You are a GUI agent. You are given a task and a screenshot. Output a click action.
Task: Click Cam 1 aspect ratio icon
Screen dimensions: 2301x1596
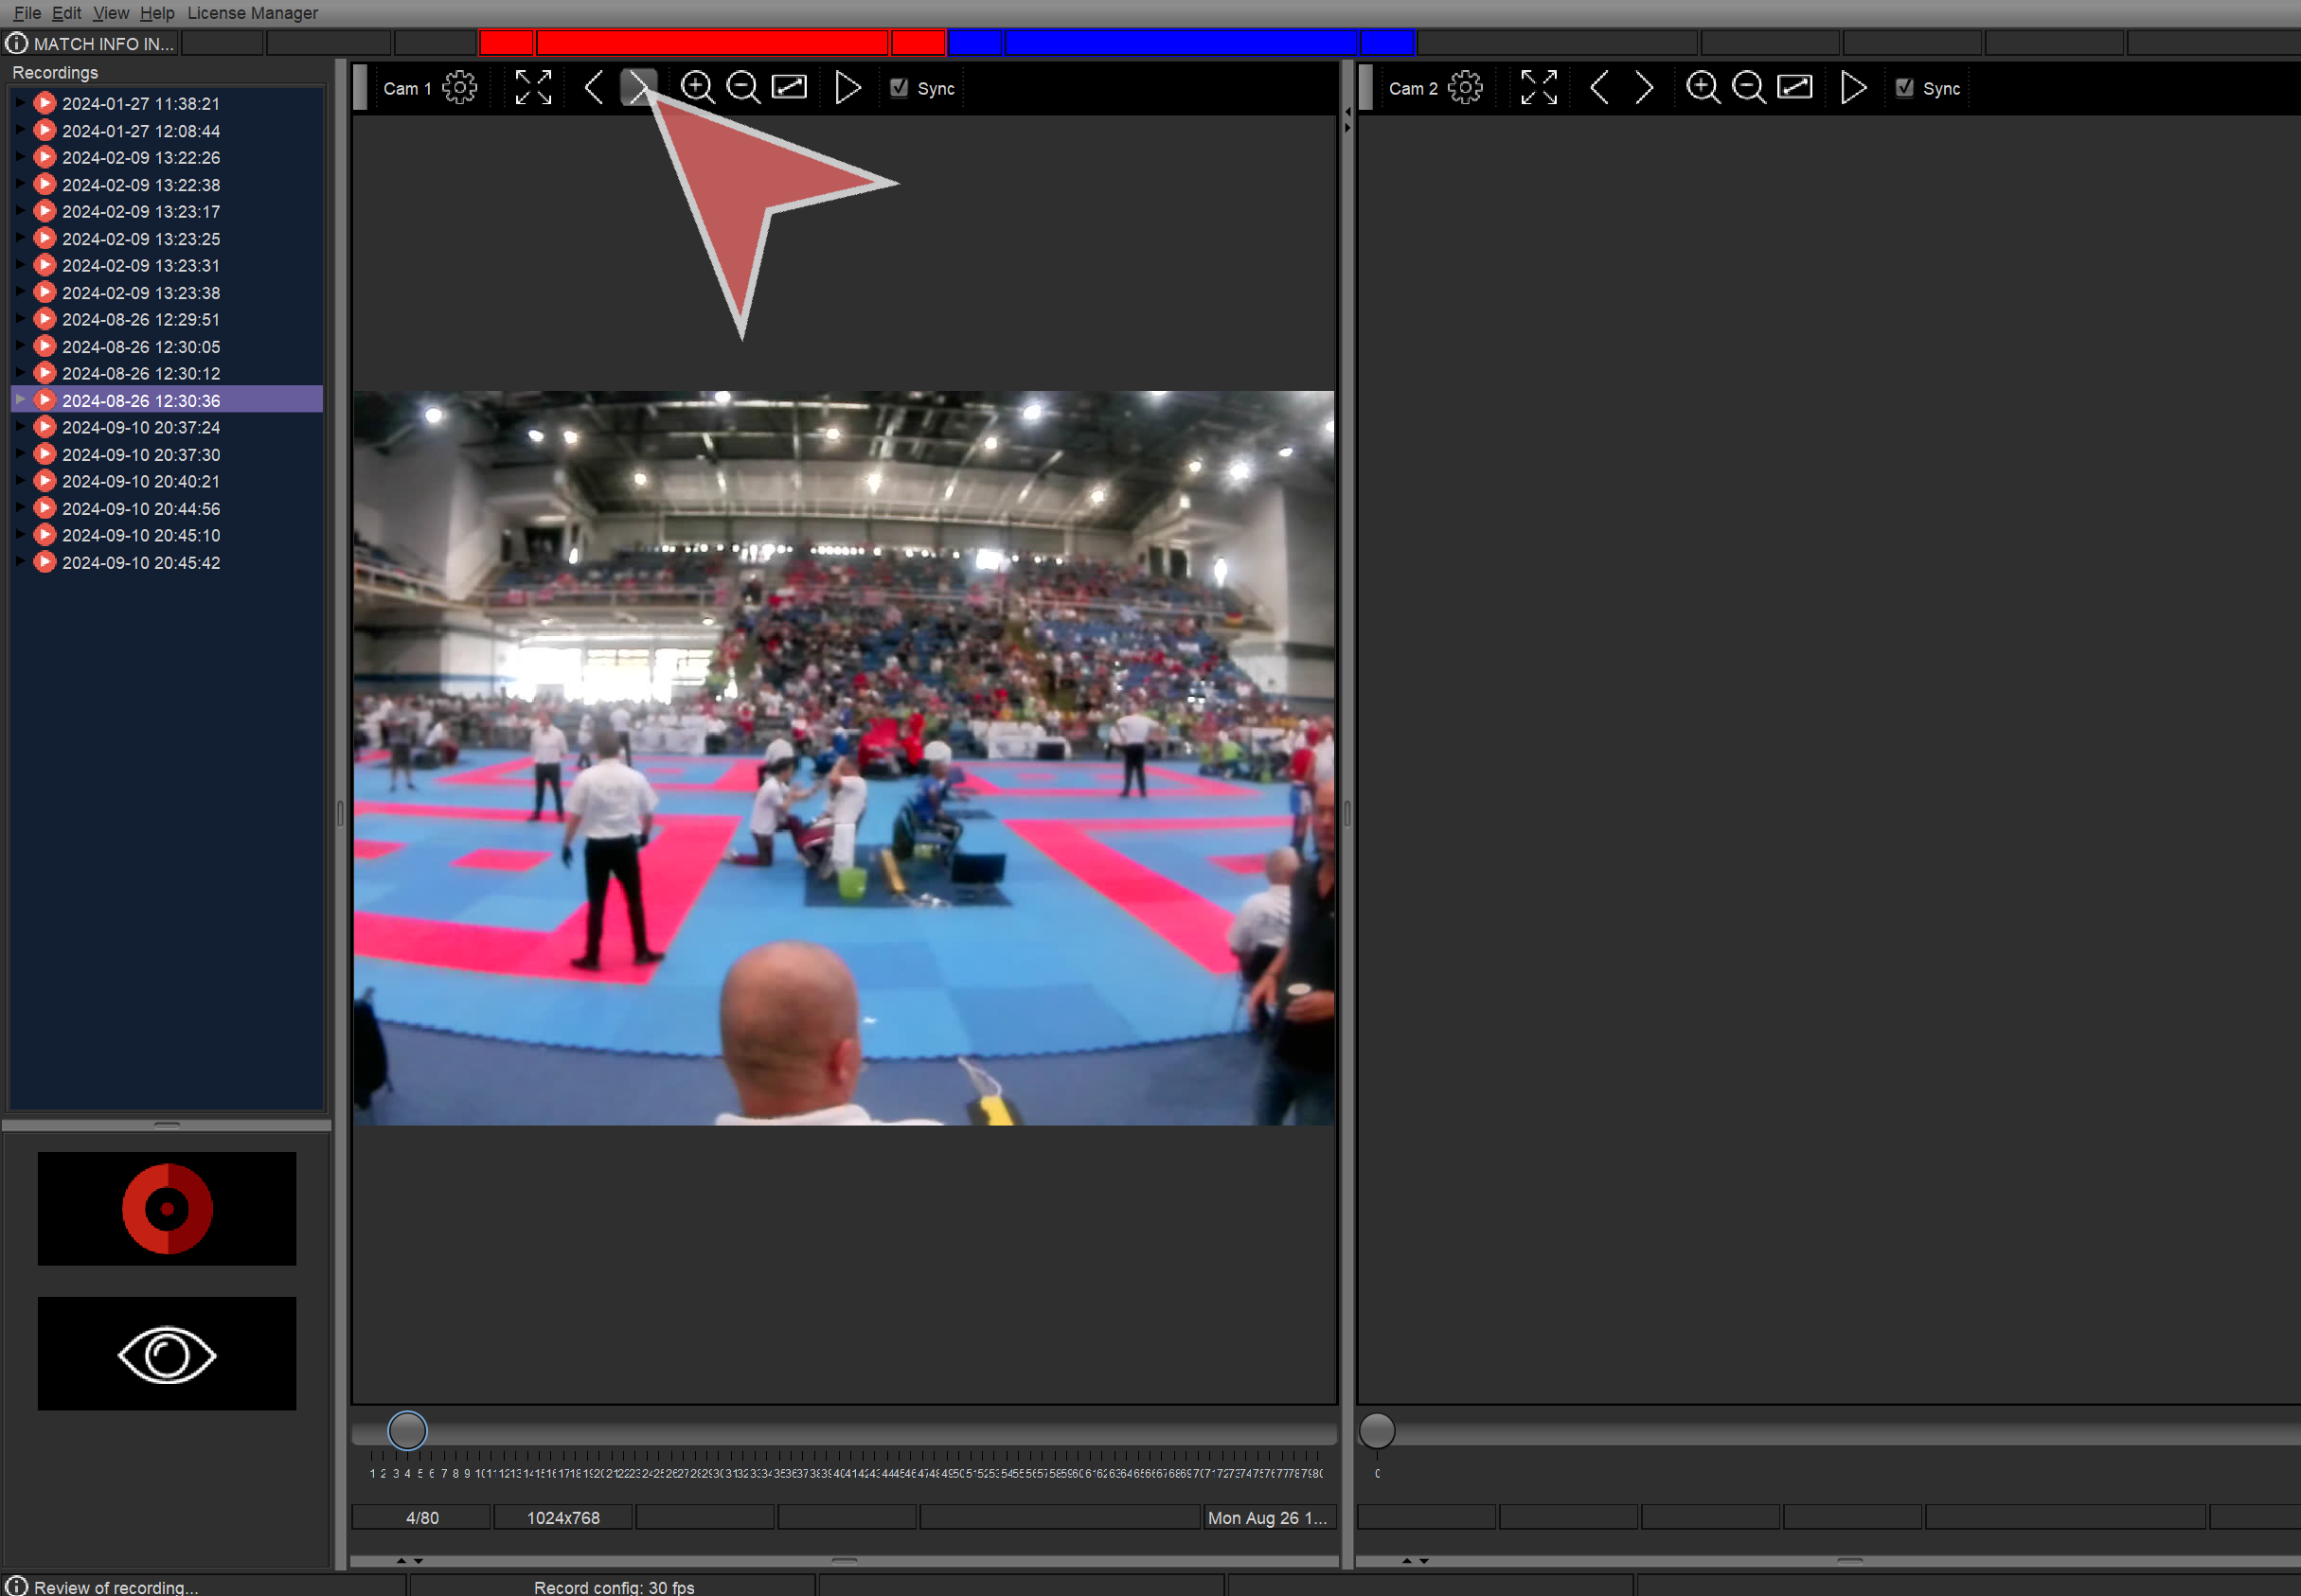(789, 88)
